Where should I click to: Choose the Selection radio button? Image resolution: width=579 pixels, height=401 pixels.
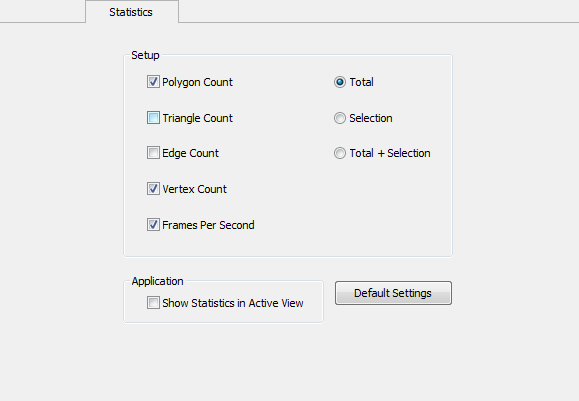340,118
